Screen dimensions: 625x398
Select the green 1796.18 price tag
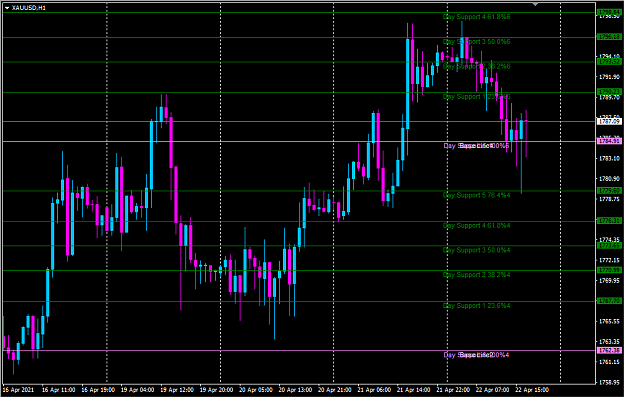pyautogui.click(x=609, y=37)
